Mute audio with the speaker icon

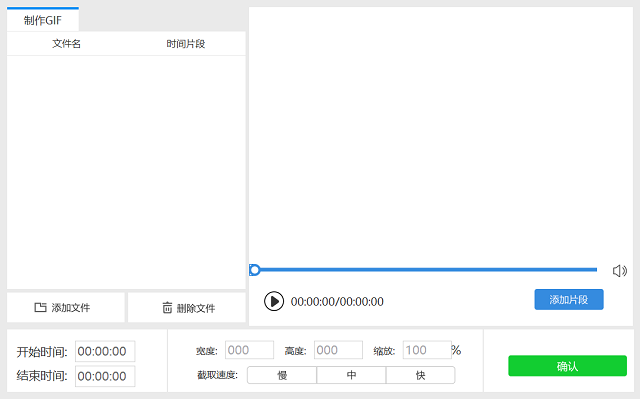coord(620,270)
